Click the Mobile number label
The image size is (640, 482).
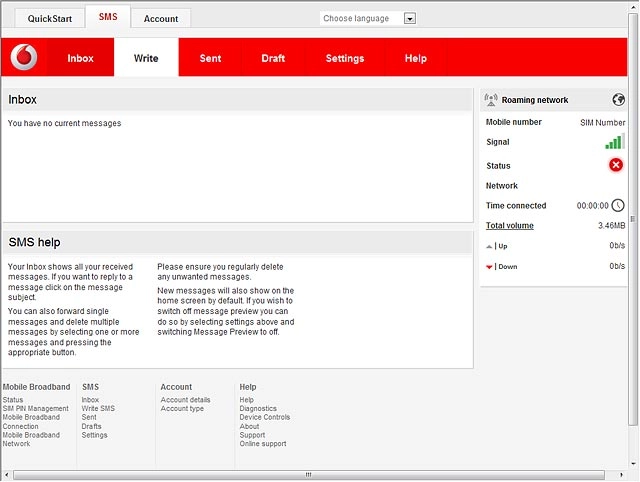pos(513,122)
